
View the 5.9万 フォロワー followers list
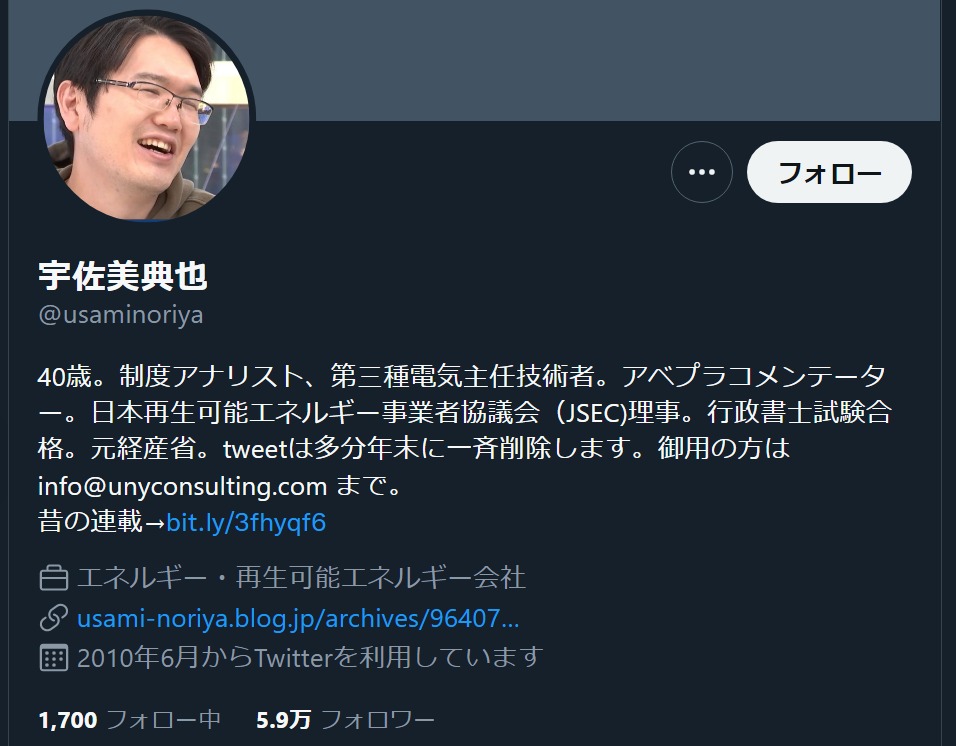pos(345,720)
